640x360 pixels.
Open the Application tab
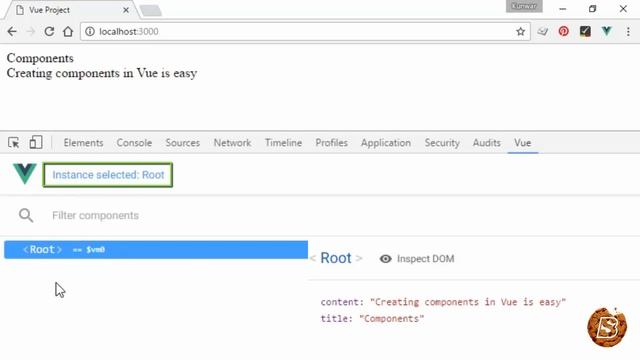click(x=386, y=143)
